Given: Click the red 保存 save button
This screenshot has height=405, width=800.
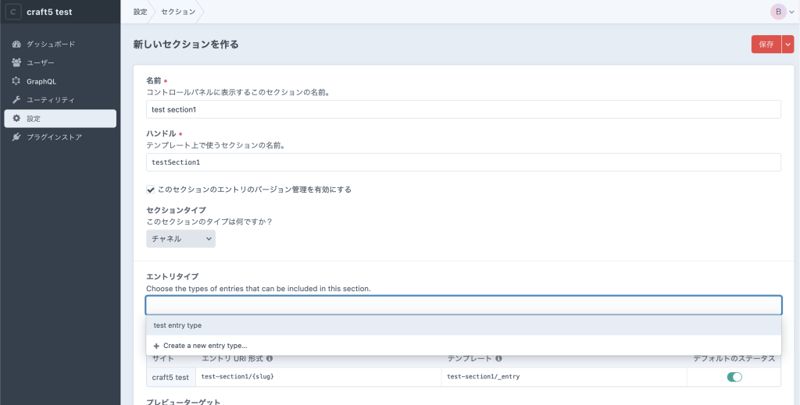Looking at the screenshot, I should tap(766, 44).
